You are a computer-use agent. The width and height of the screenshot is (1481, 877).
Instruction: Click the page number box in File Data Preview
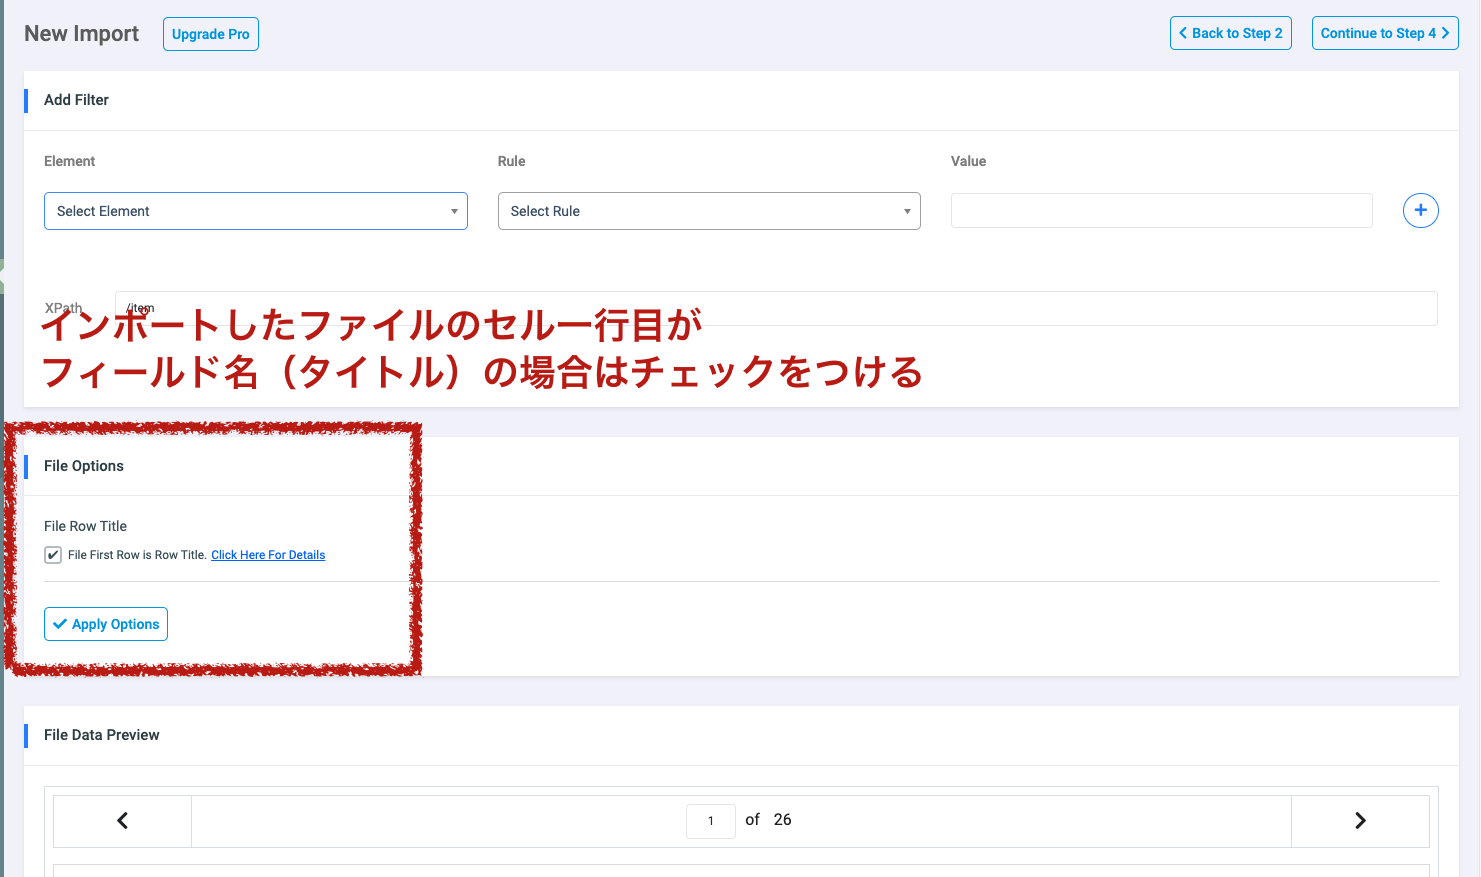[x=710, y=820]
